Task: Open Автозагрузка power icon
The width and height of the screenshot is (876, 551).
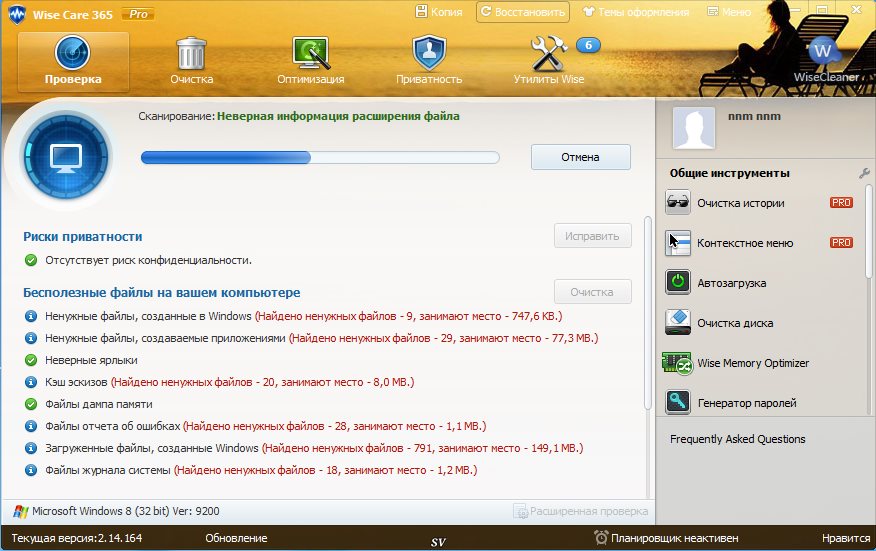Action: click(x=678, y=283)
